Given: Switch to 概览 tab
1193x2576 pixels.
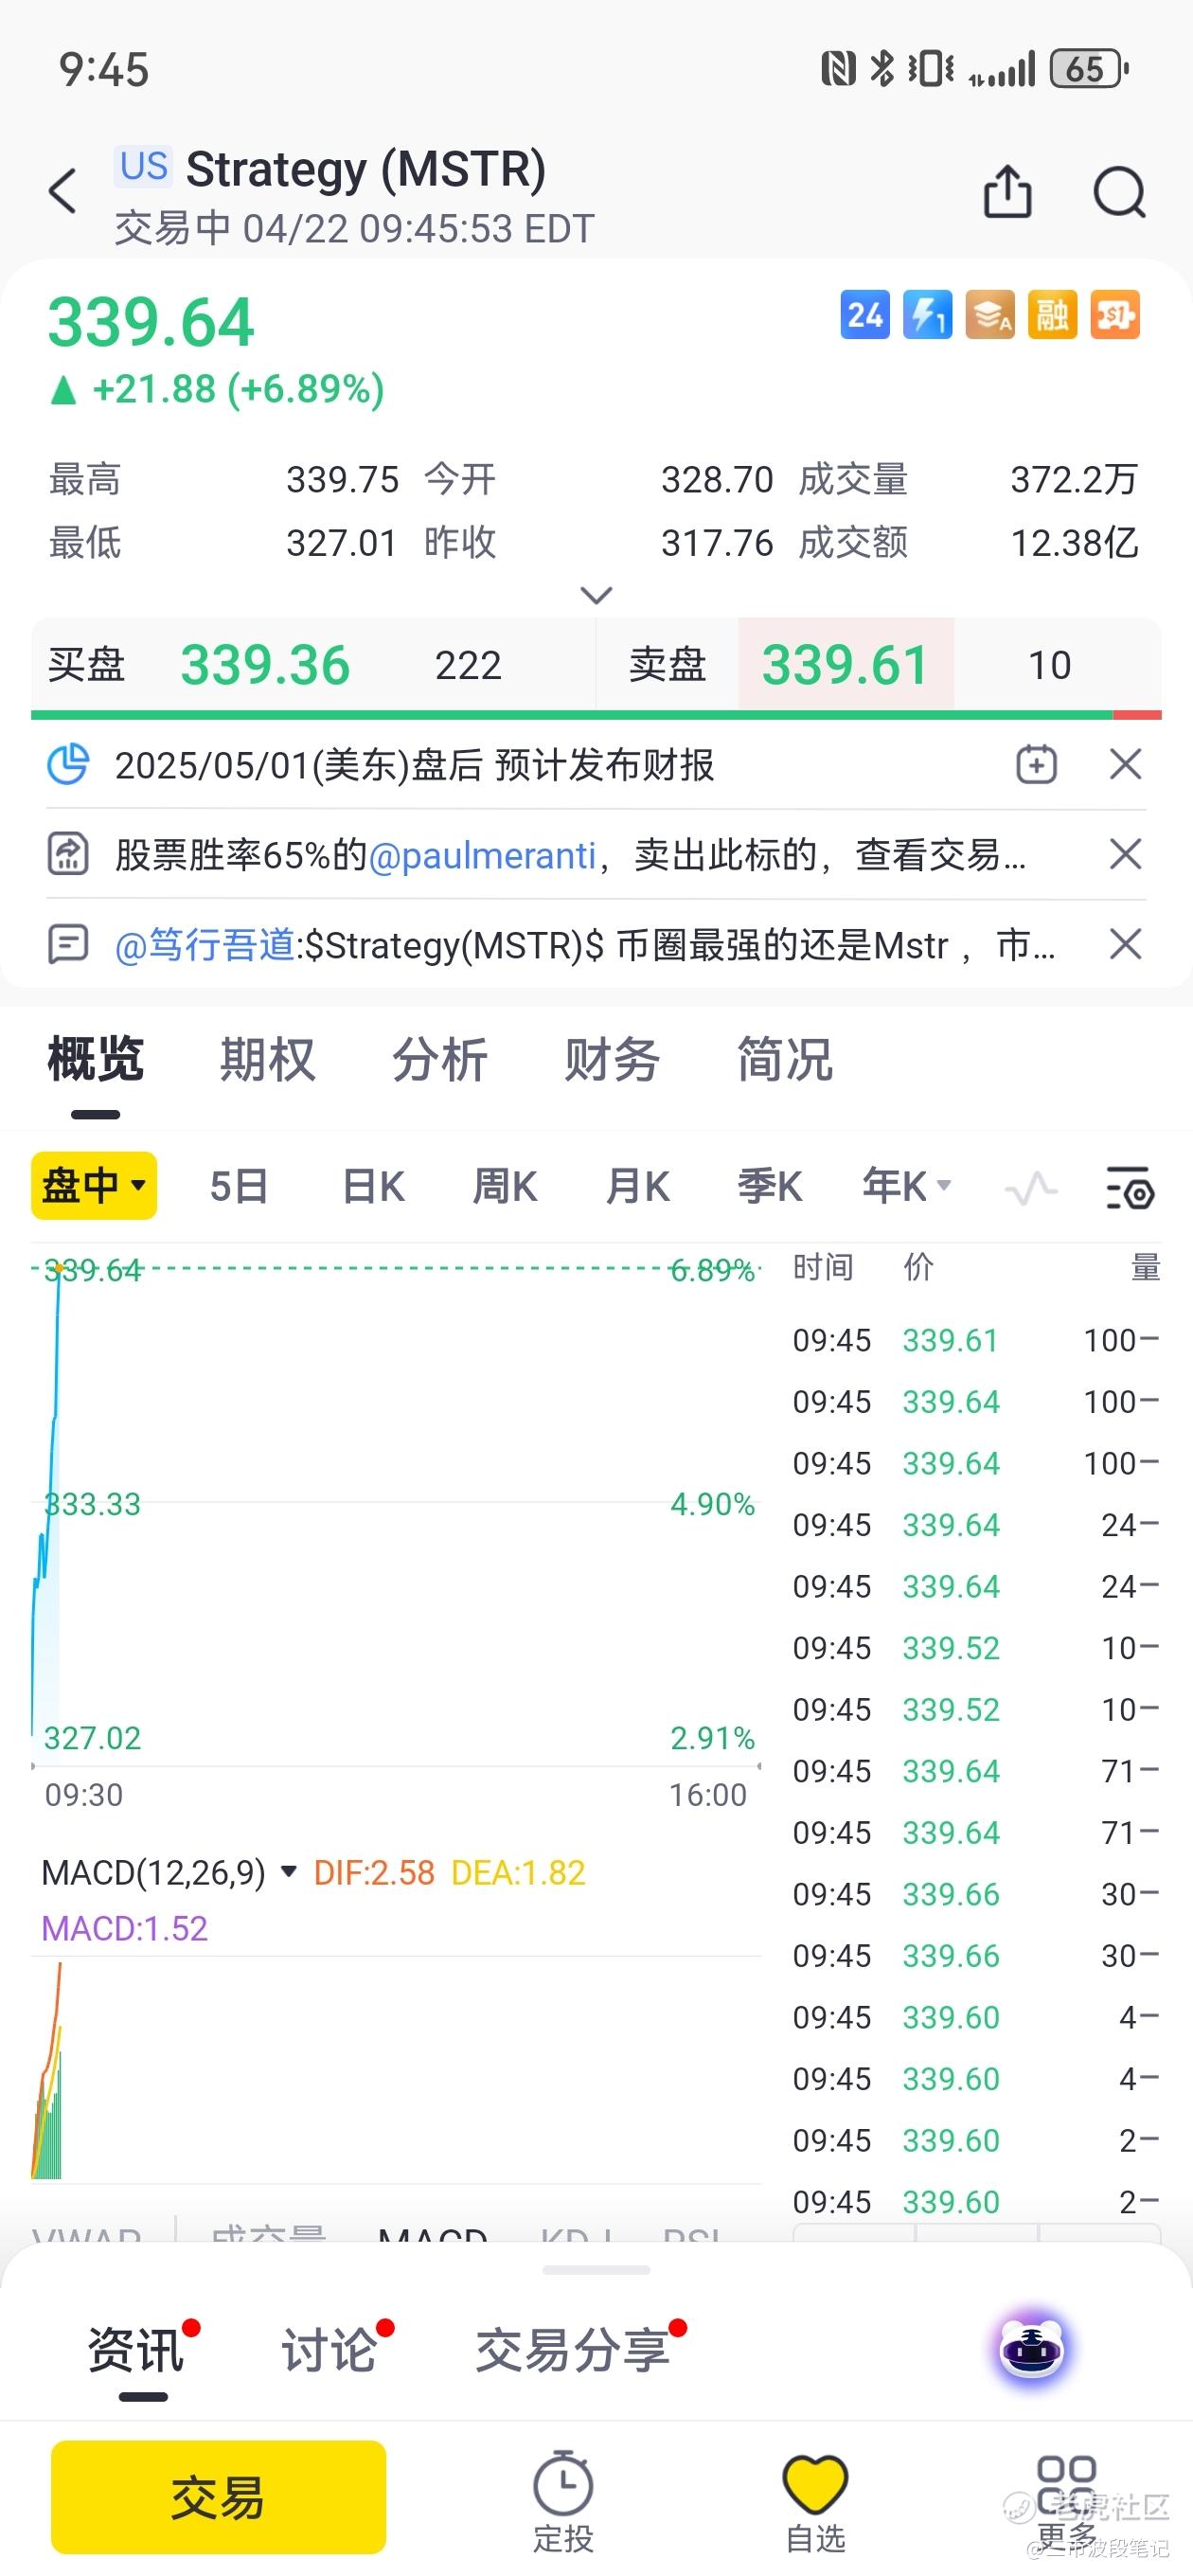Looking at the screenshot, I should [96, 1059].
